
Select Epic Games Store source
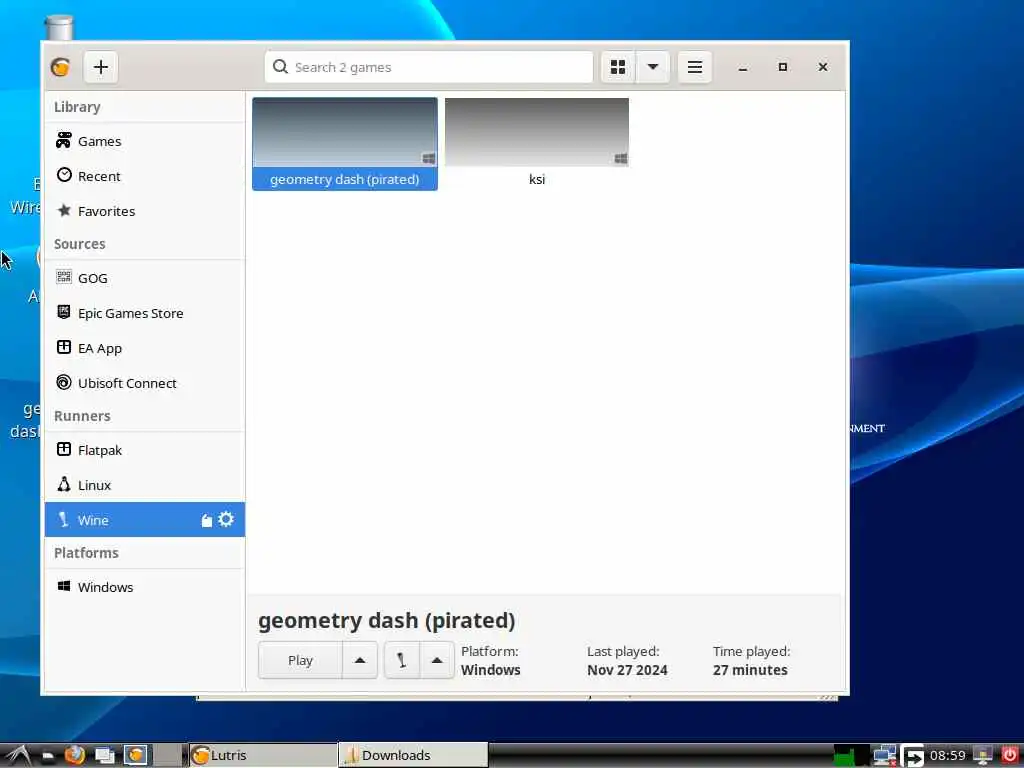(145, 313)
